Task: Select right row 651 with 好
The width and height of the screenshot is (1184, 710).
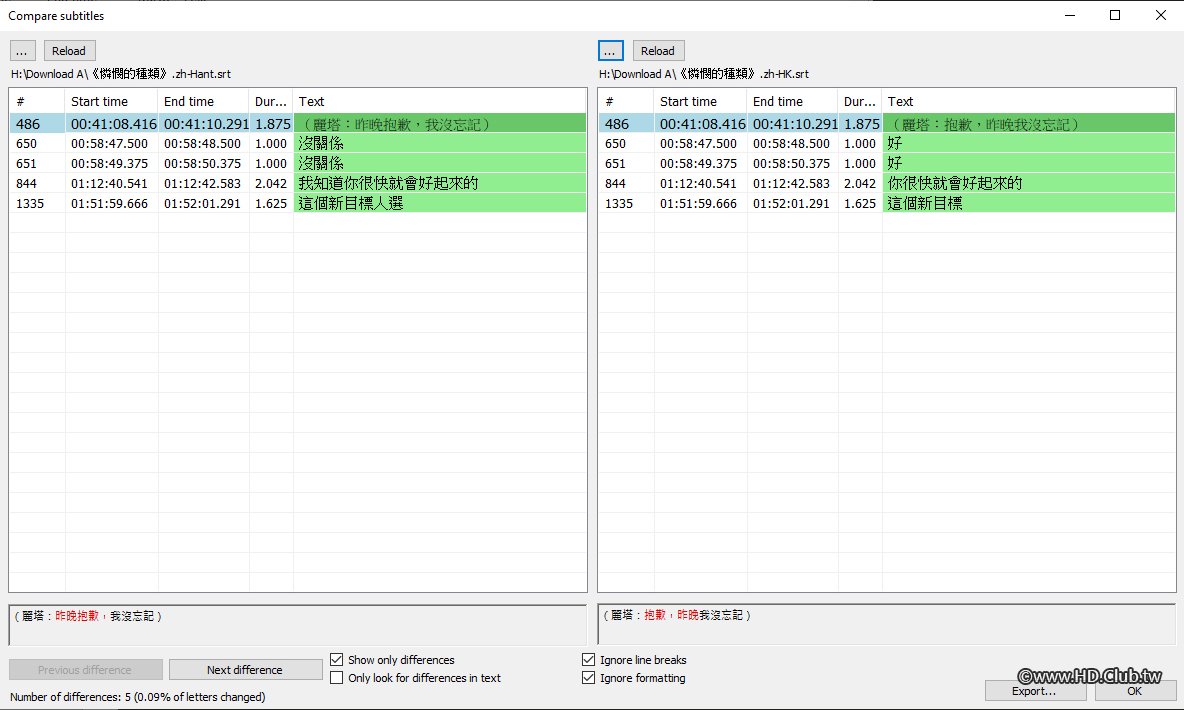Action: point(886,163)
